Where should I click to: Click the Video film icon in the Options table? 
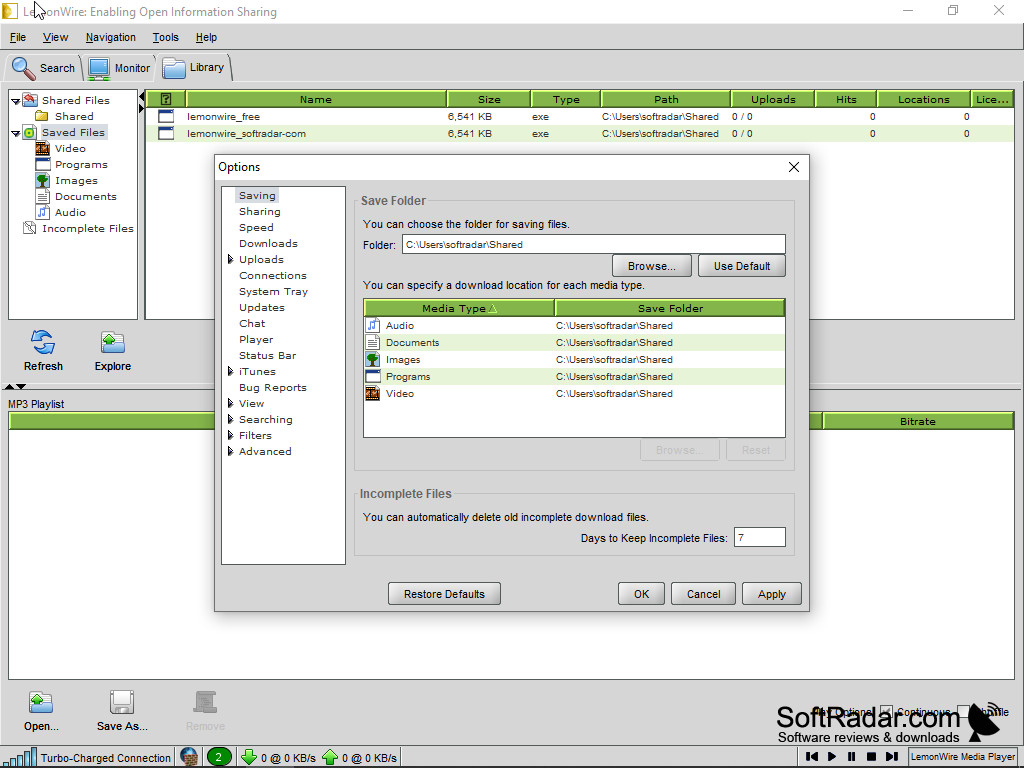[372, 393]
